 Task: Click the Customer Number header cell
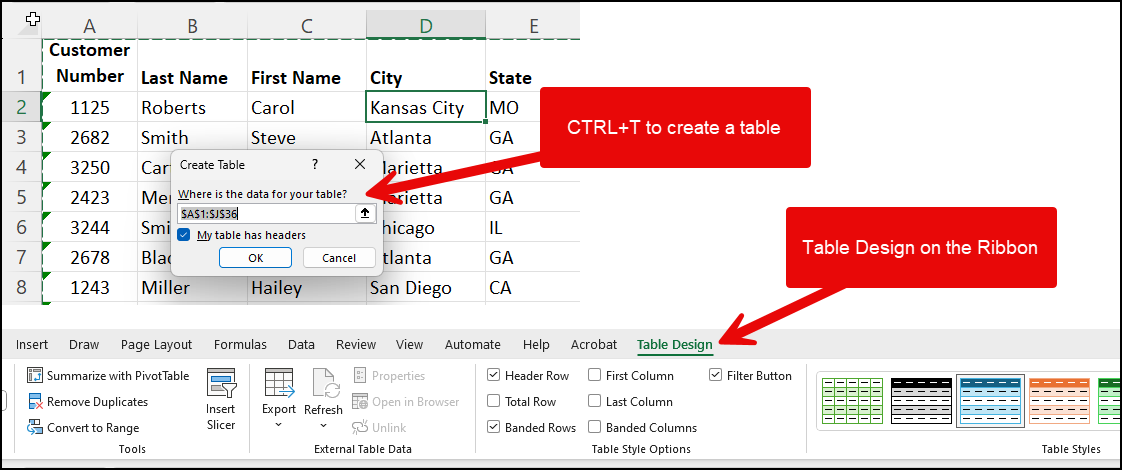(x=89, y=65)
